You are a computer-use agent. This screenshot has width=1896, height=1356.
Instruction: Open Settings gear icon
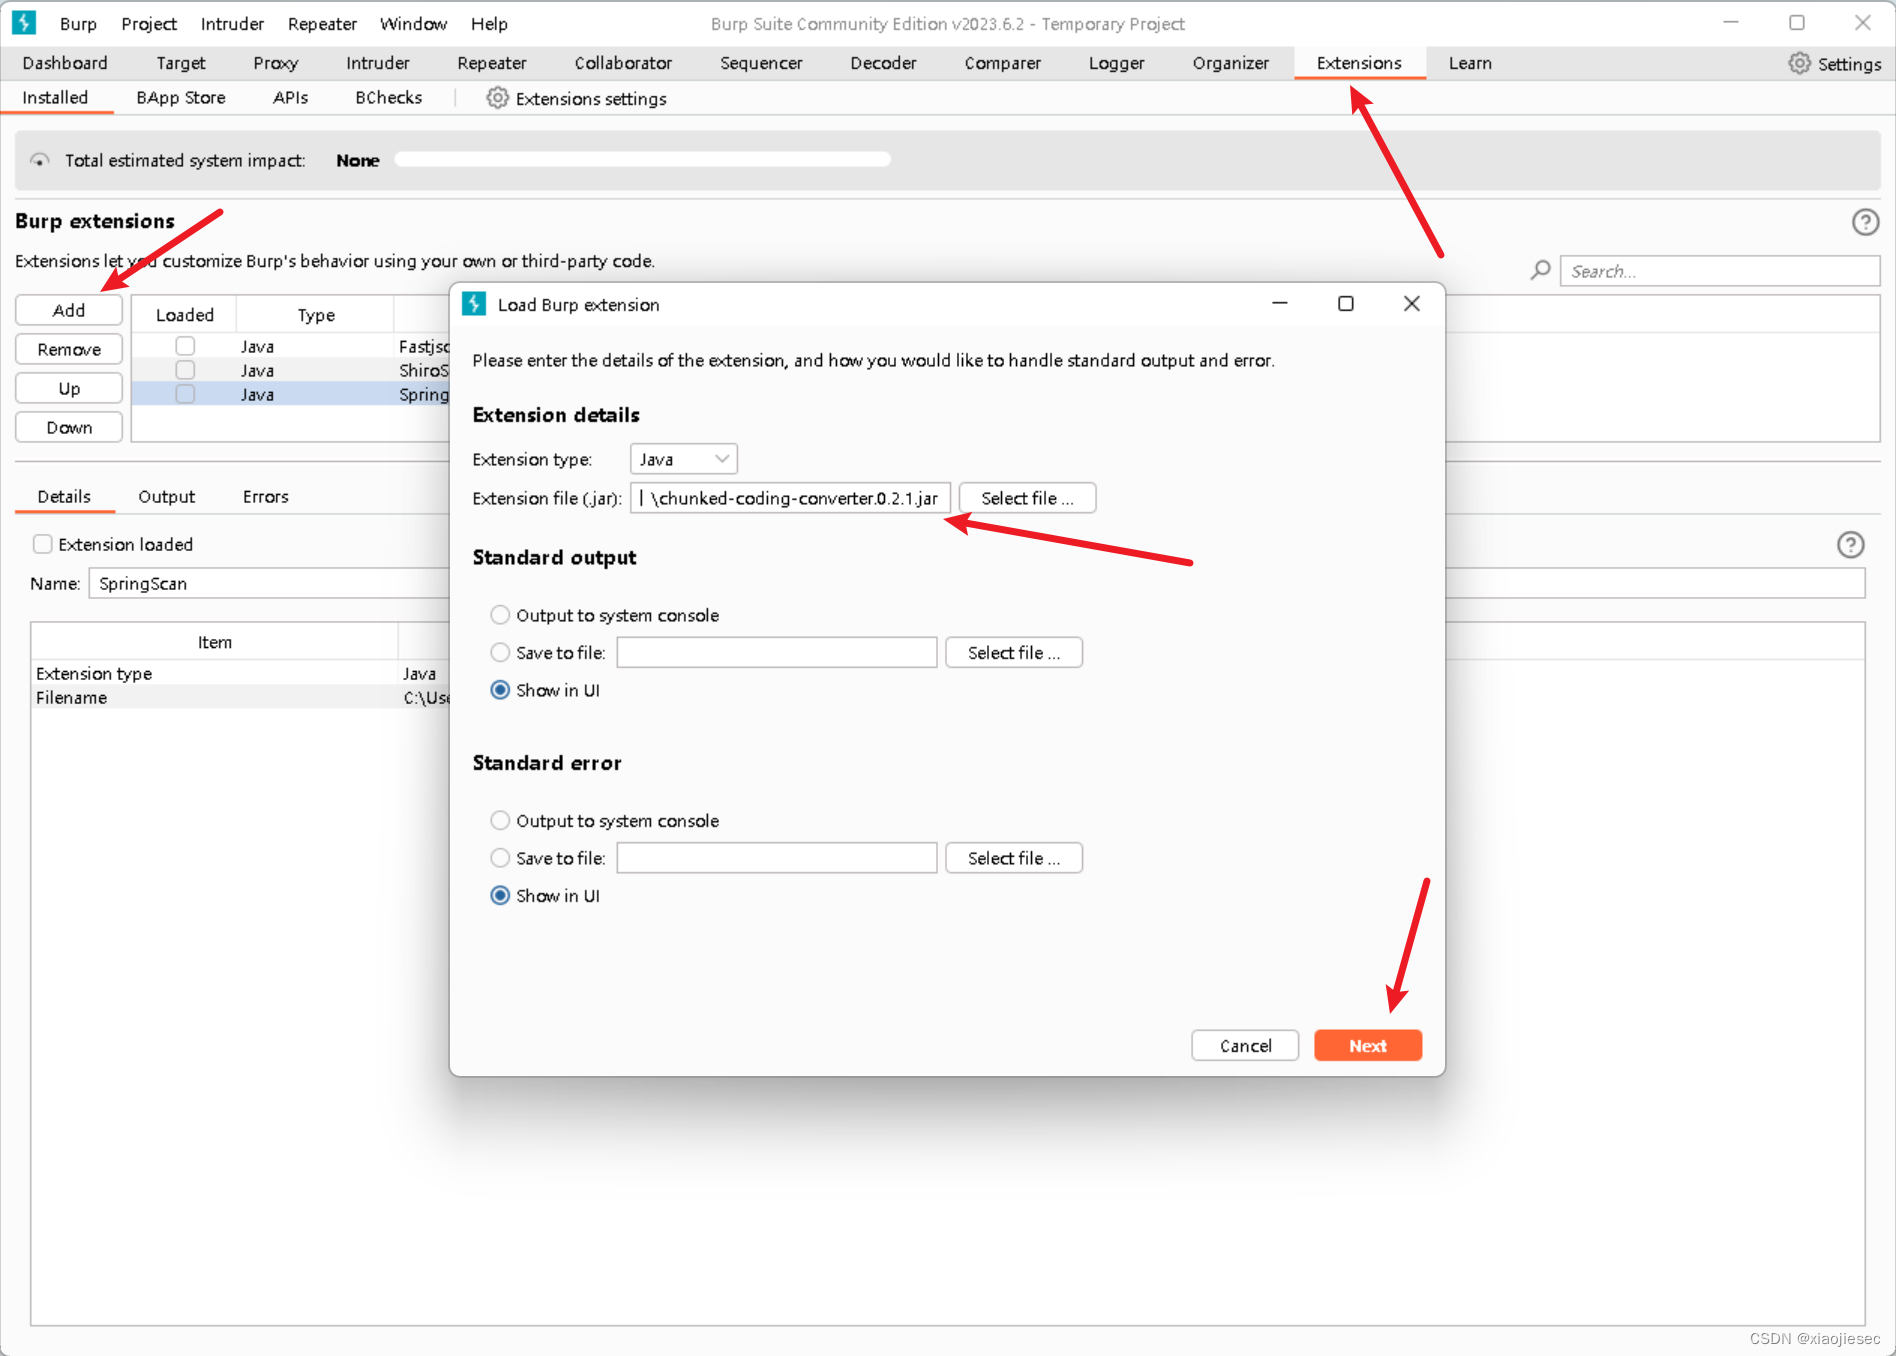1799,63
